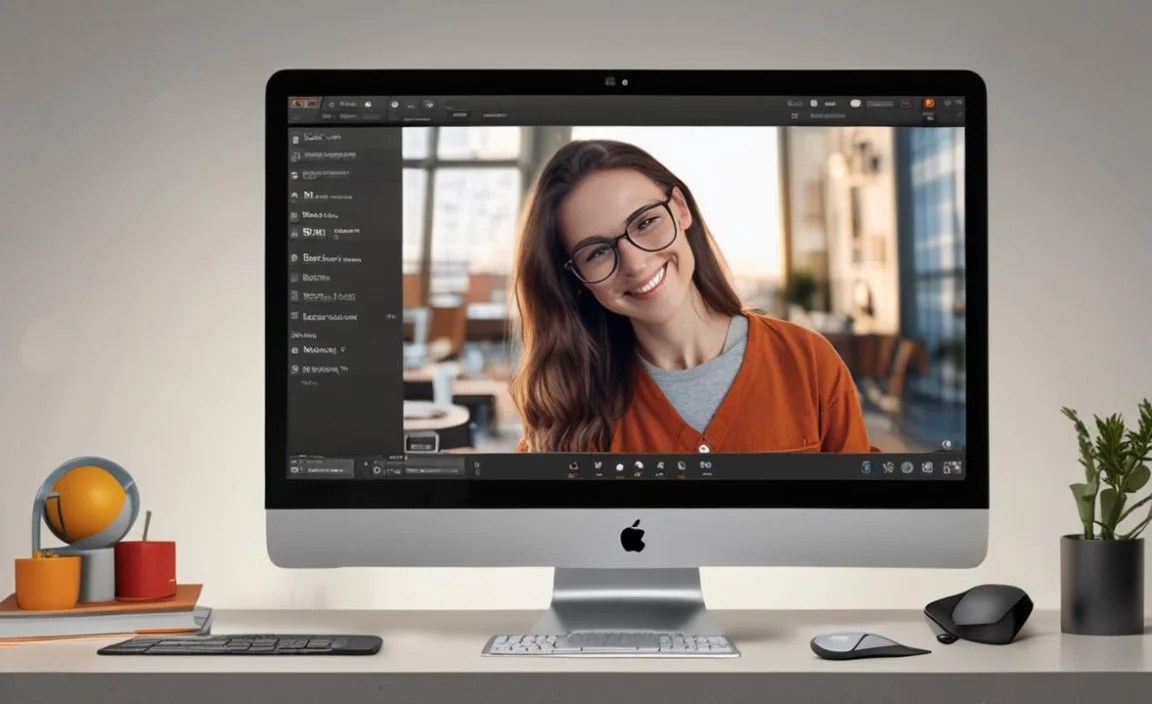Click the small square icon under the top-right controls
This screenshot has width=1152, height=704.
tap(794, 116)
